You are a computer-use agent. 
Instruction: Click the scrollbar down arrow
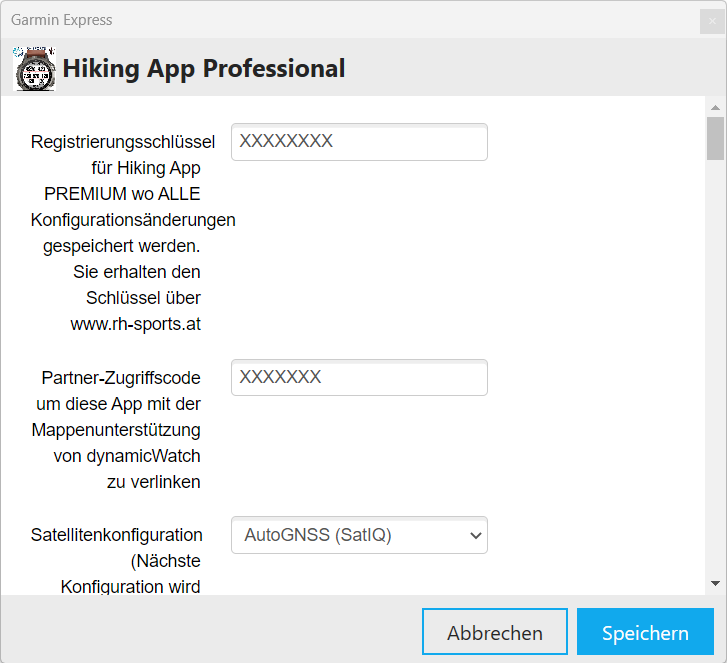tap(715, 583)
